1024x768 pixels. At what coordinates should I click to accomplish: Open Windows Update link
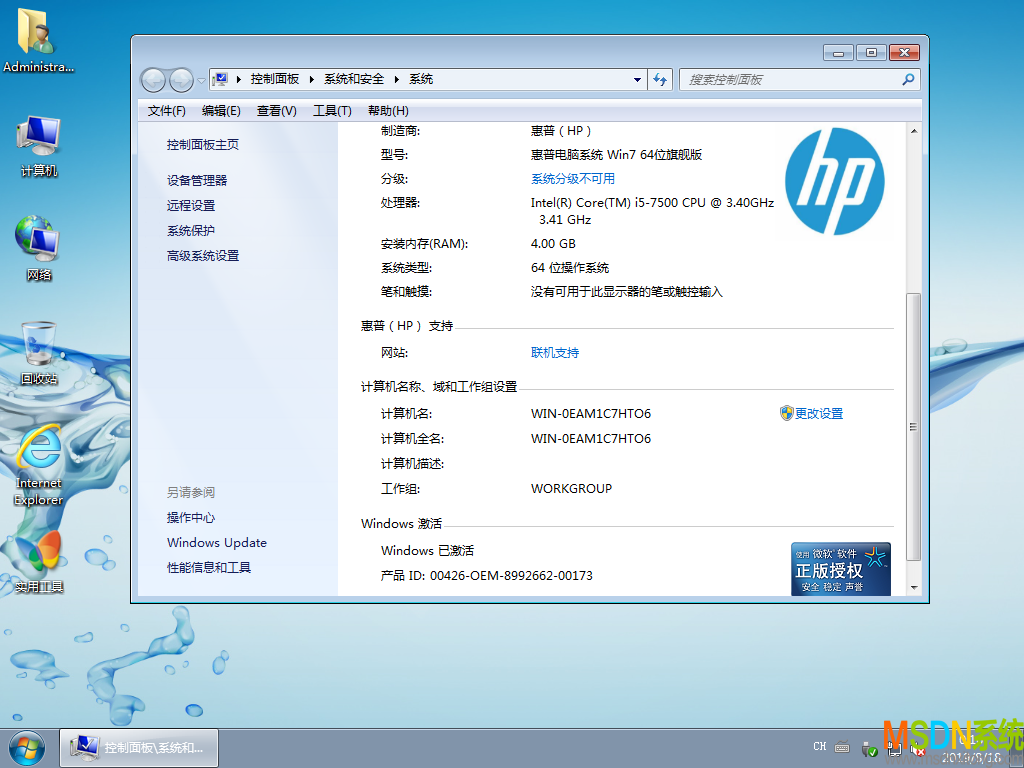click(217, 543)
